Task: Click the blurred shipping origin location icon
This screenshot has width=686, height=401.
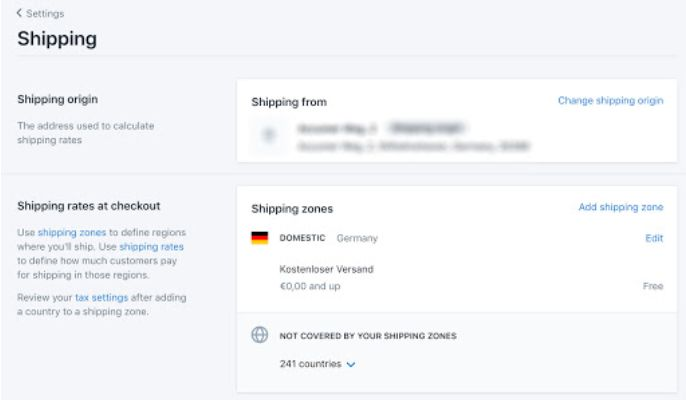Action: pos(269,135)
